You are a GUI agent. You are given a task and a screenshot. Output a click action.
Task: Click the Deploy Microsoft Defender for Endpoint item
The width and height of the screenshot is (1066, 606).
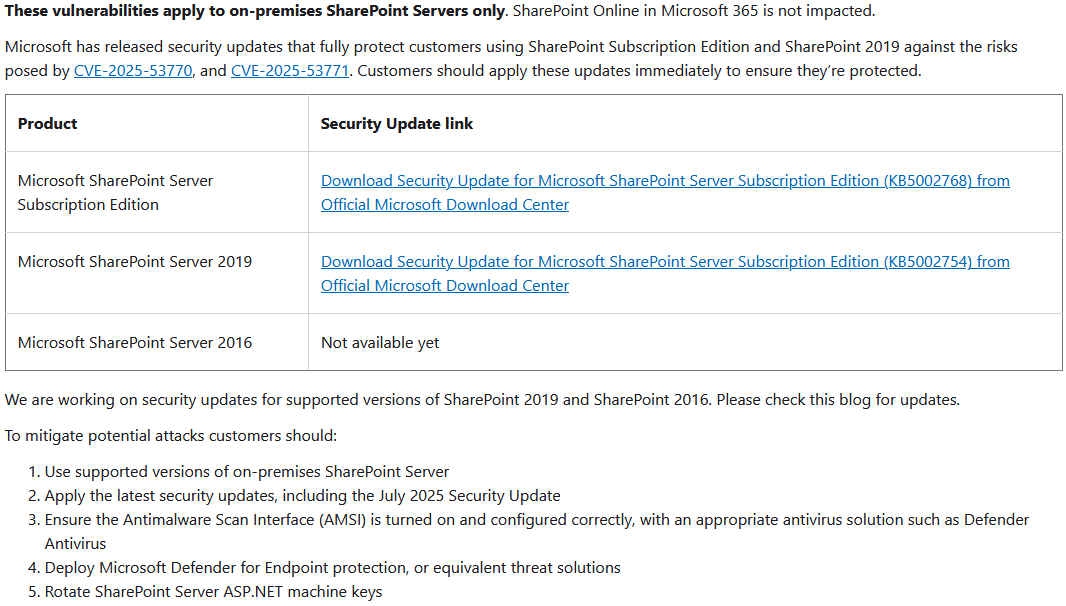[x=332, y=568]
